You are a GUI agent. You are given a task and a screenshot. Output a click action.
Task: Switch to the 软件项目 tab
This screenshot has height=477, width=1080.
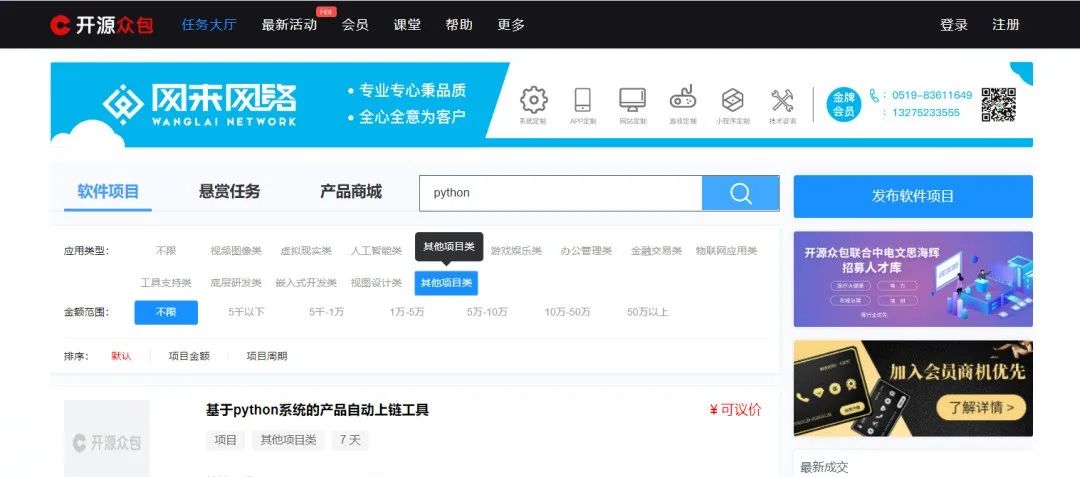click(x=108, y=192)
